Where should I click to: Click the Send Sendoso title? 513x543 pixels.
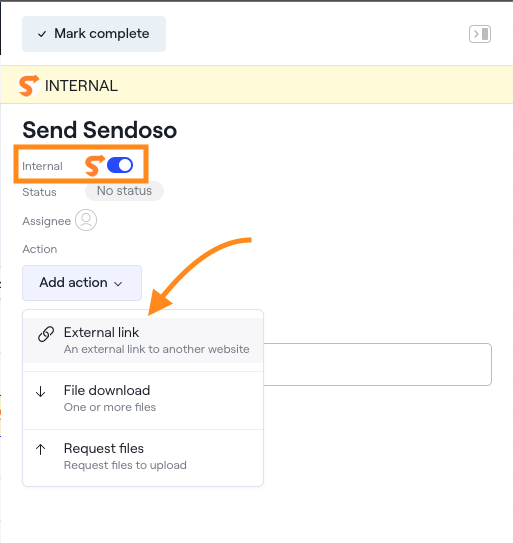[100, 130]
